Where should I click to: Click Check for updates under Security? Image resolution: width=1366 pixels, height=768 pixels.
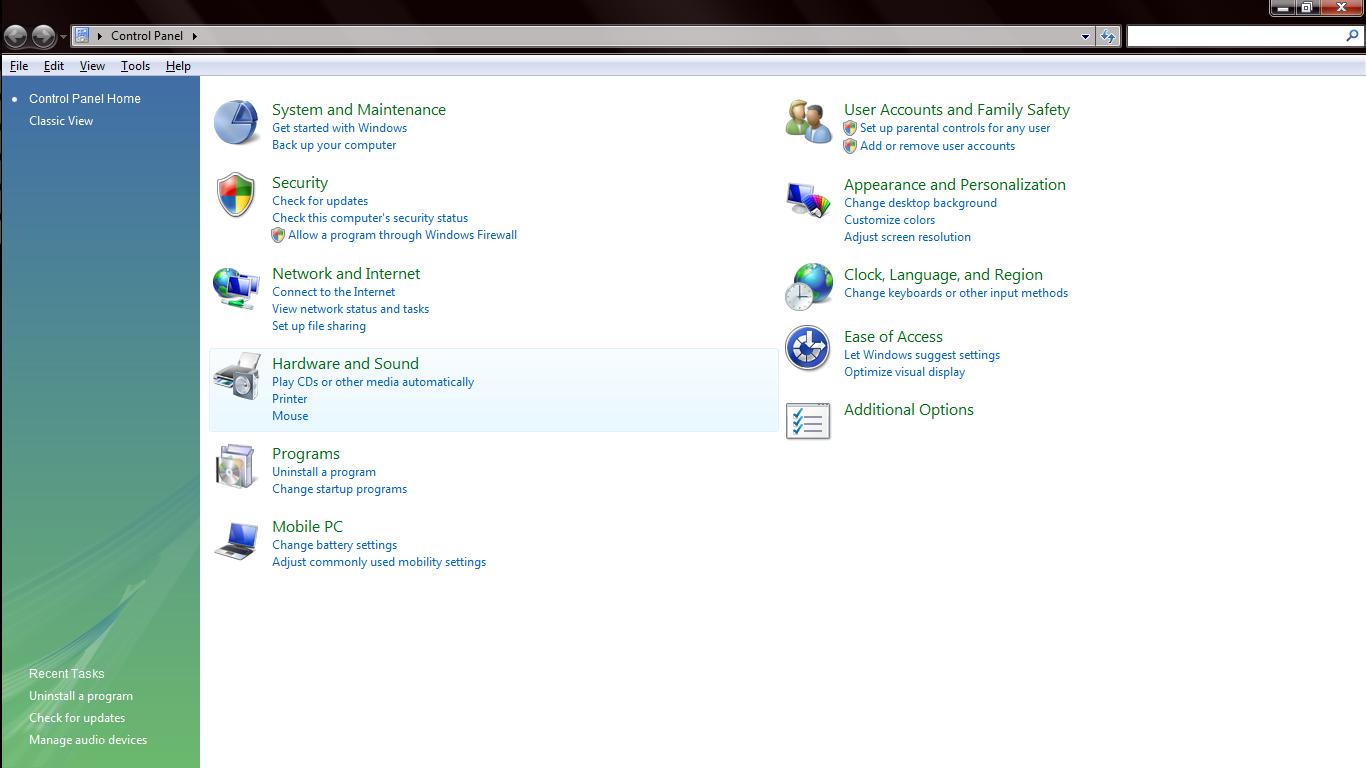(320, 201)
